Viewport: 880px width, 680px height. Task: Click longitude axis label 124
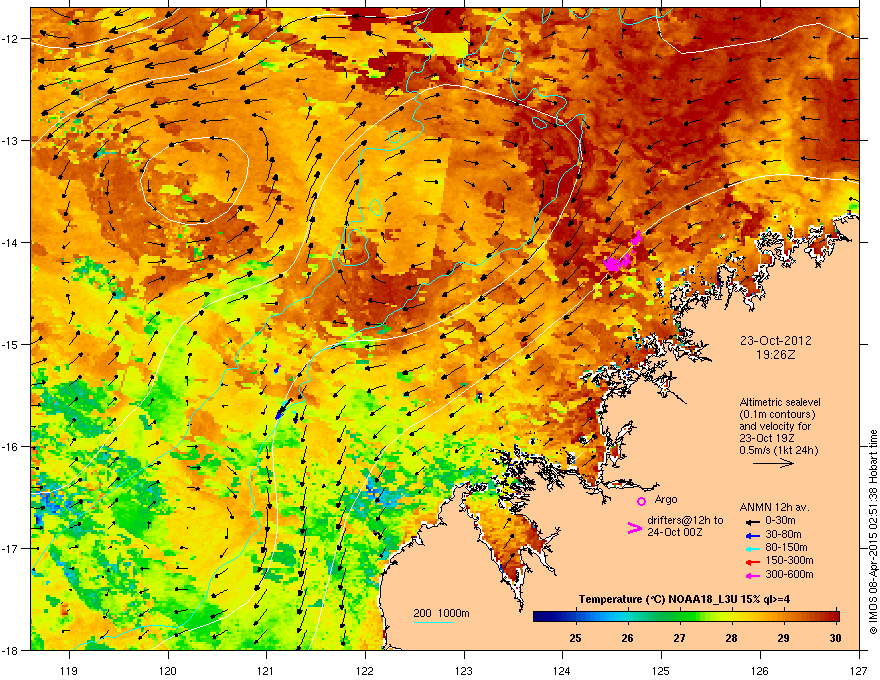click(x=562, y=670)
